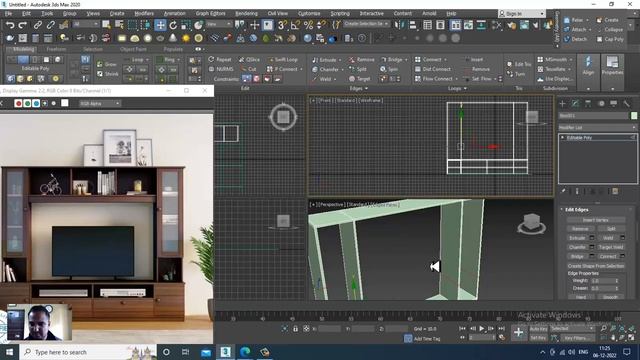The width and height of the screenshot is (640, 360).
Task: Open the Create Selection Set dropdown
Action: coord(366,24)
